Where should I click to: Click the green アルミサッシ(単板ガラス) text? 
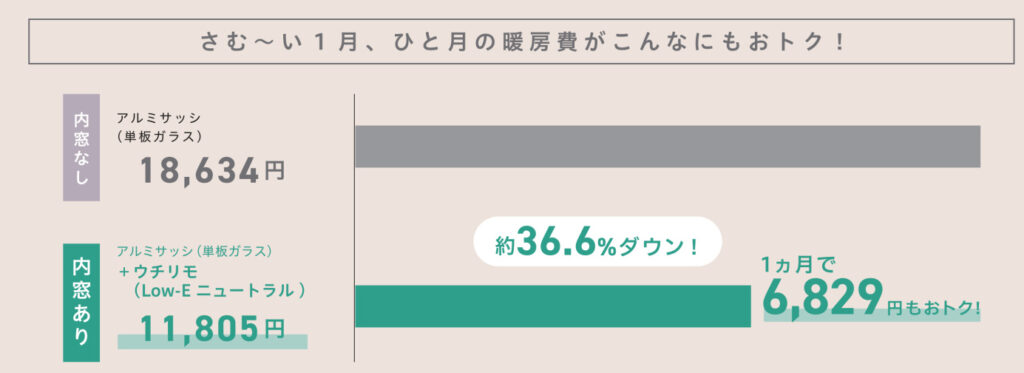194,251
